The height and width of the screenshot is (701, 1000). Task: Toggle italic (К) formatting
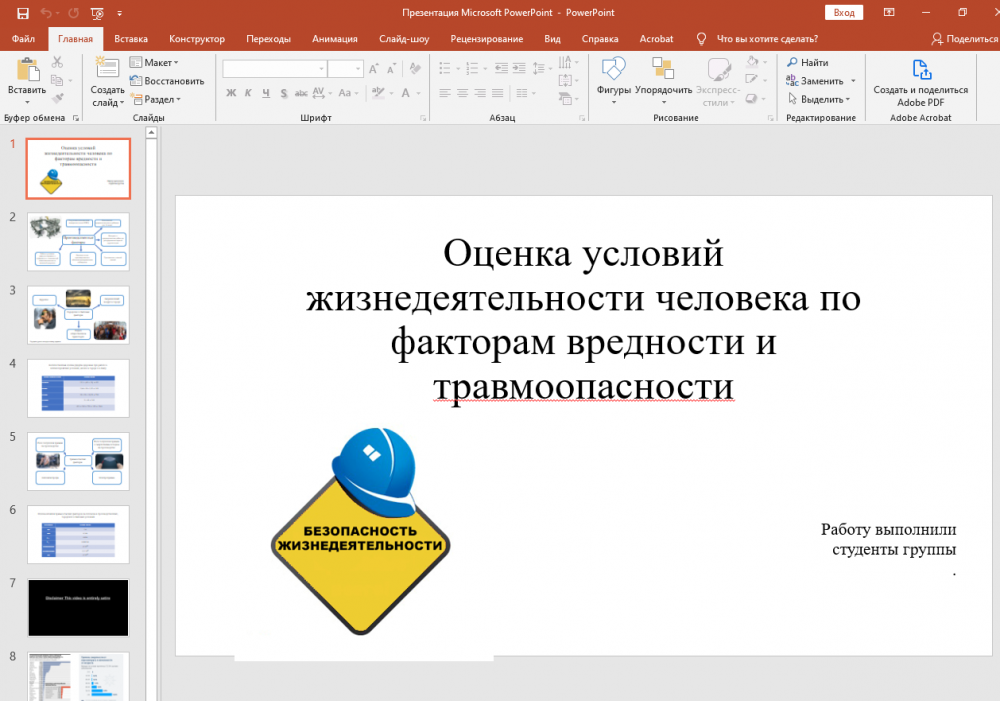[x=249, y=93]
